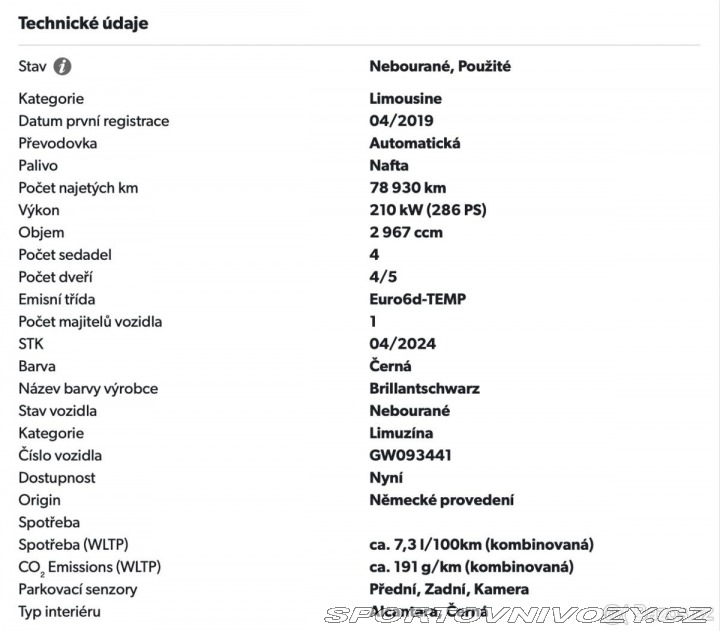The image size is (720, 631).
Task: Click the Přední, Zadní, Kamera sensors value
Action: 449,589
